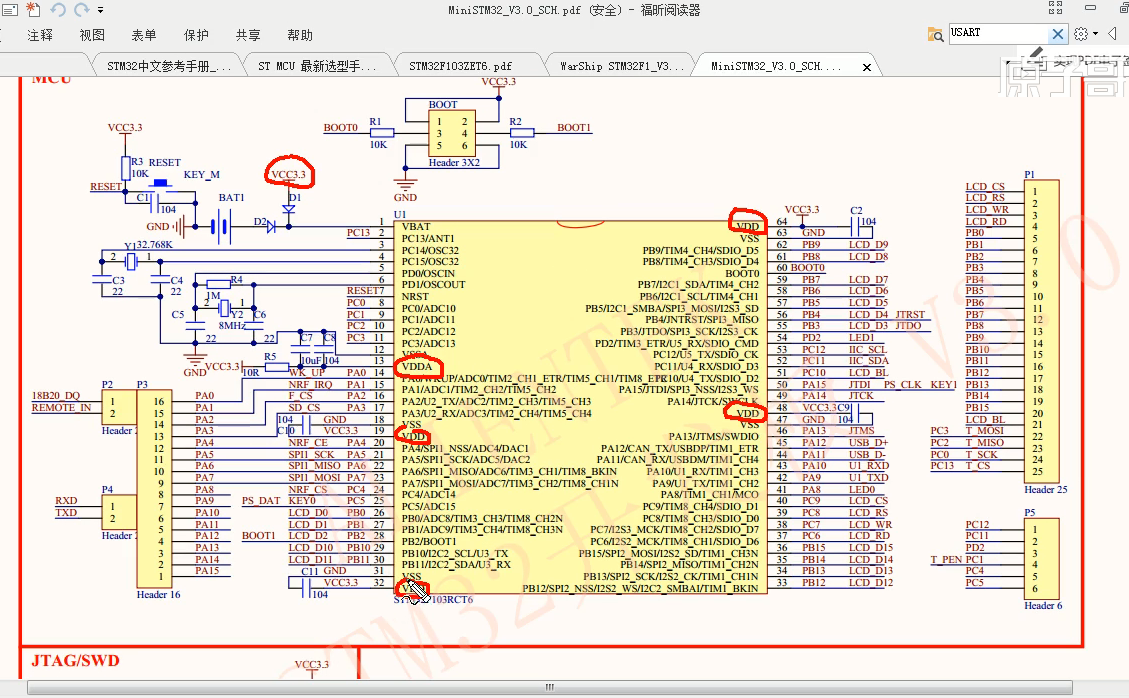Screen dimensions: 1129x698
Task: Click the 'NRF_IRQ' net label
Action: (x=310, y=385)
